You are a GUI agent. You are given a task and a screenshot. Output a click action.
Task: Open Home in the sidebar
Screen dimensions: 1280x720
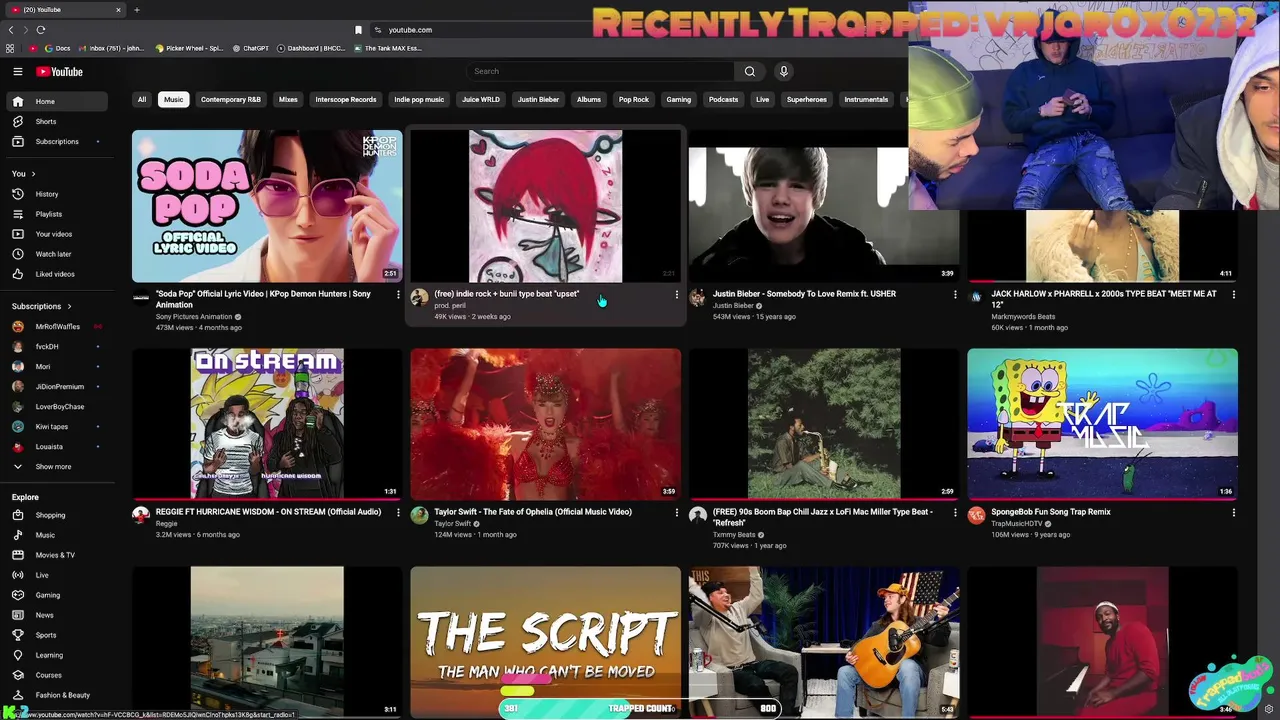56,101
